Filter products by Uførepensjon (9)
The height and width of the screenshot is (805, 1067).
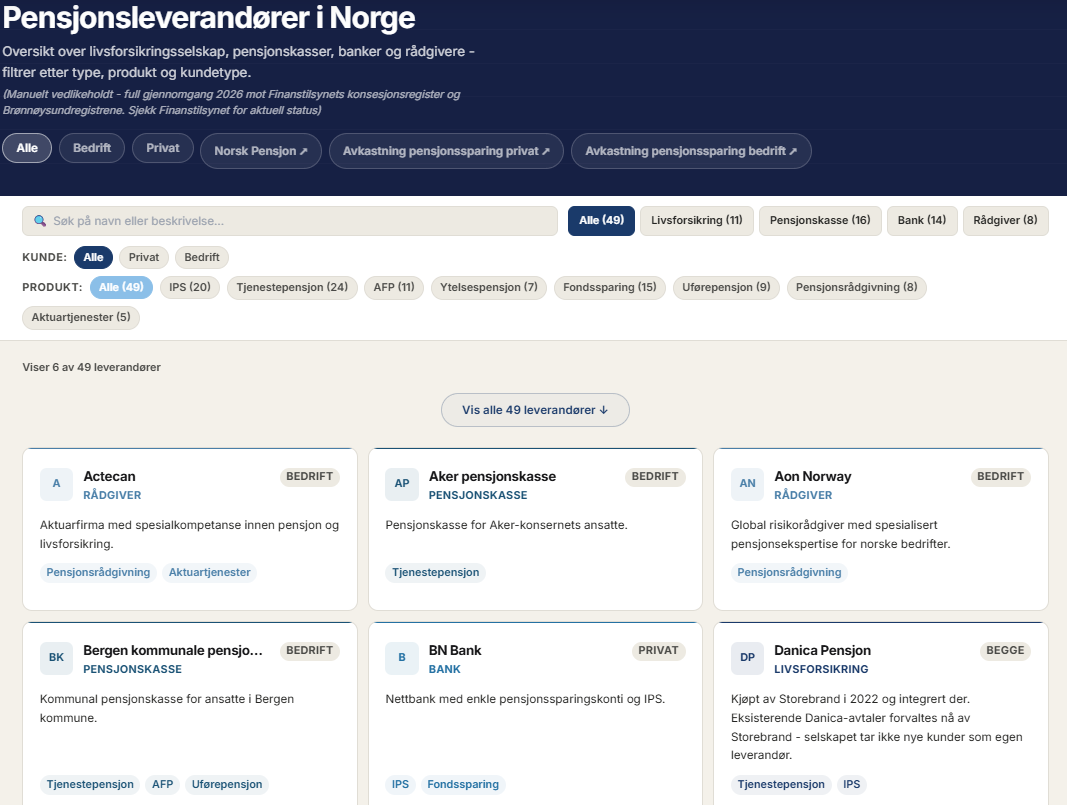[726, 287]
